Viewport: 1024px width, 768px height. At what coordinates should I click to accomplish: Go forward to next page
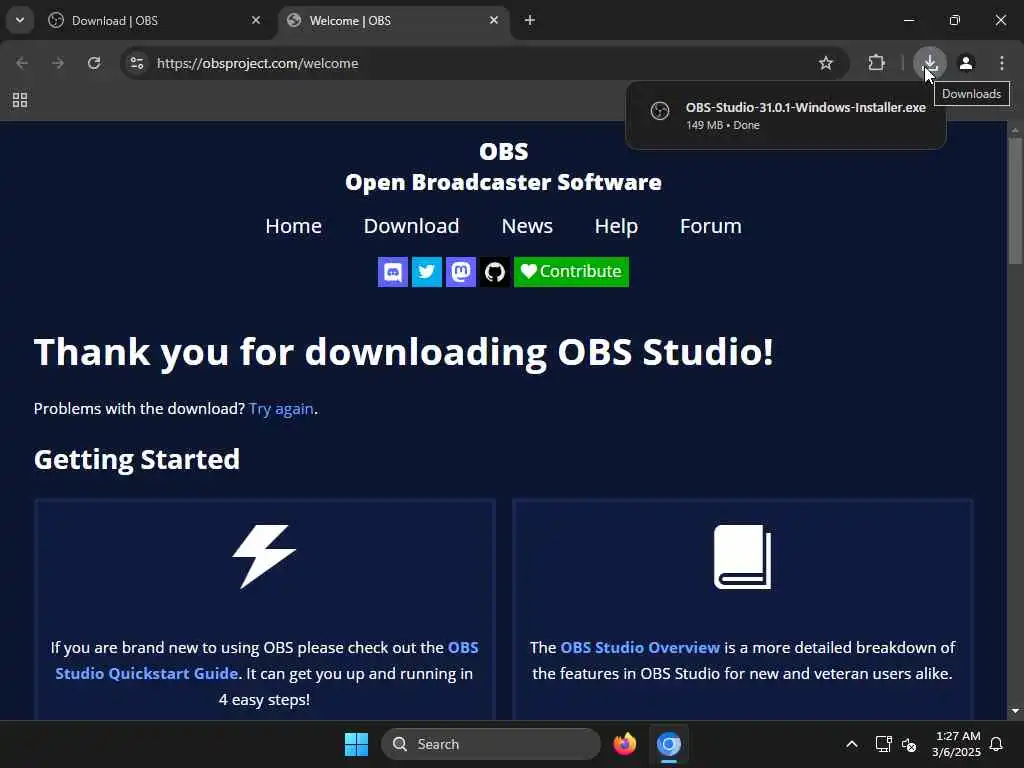pyautogui.click(x=58, y=63)
